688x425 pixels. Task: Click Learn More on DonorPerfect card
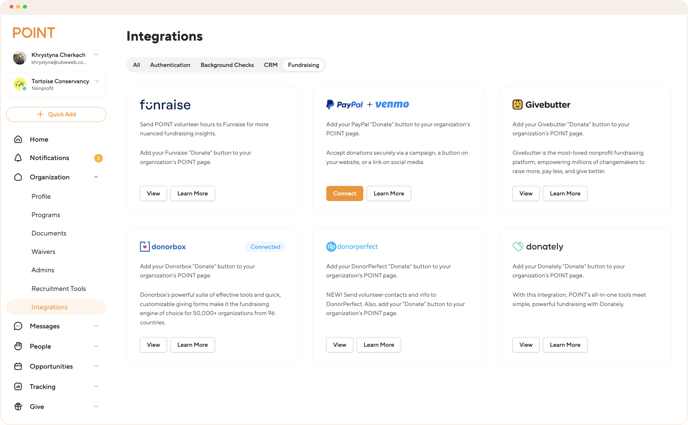(379, 345)
